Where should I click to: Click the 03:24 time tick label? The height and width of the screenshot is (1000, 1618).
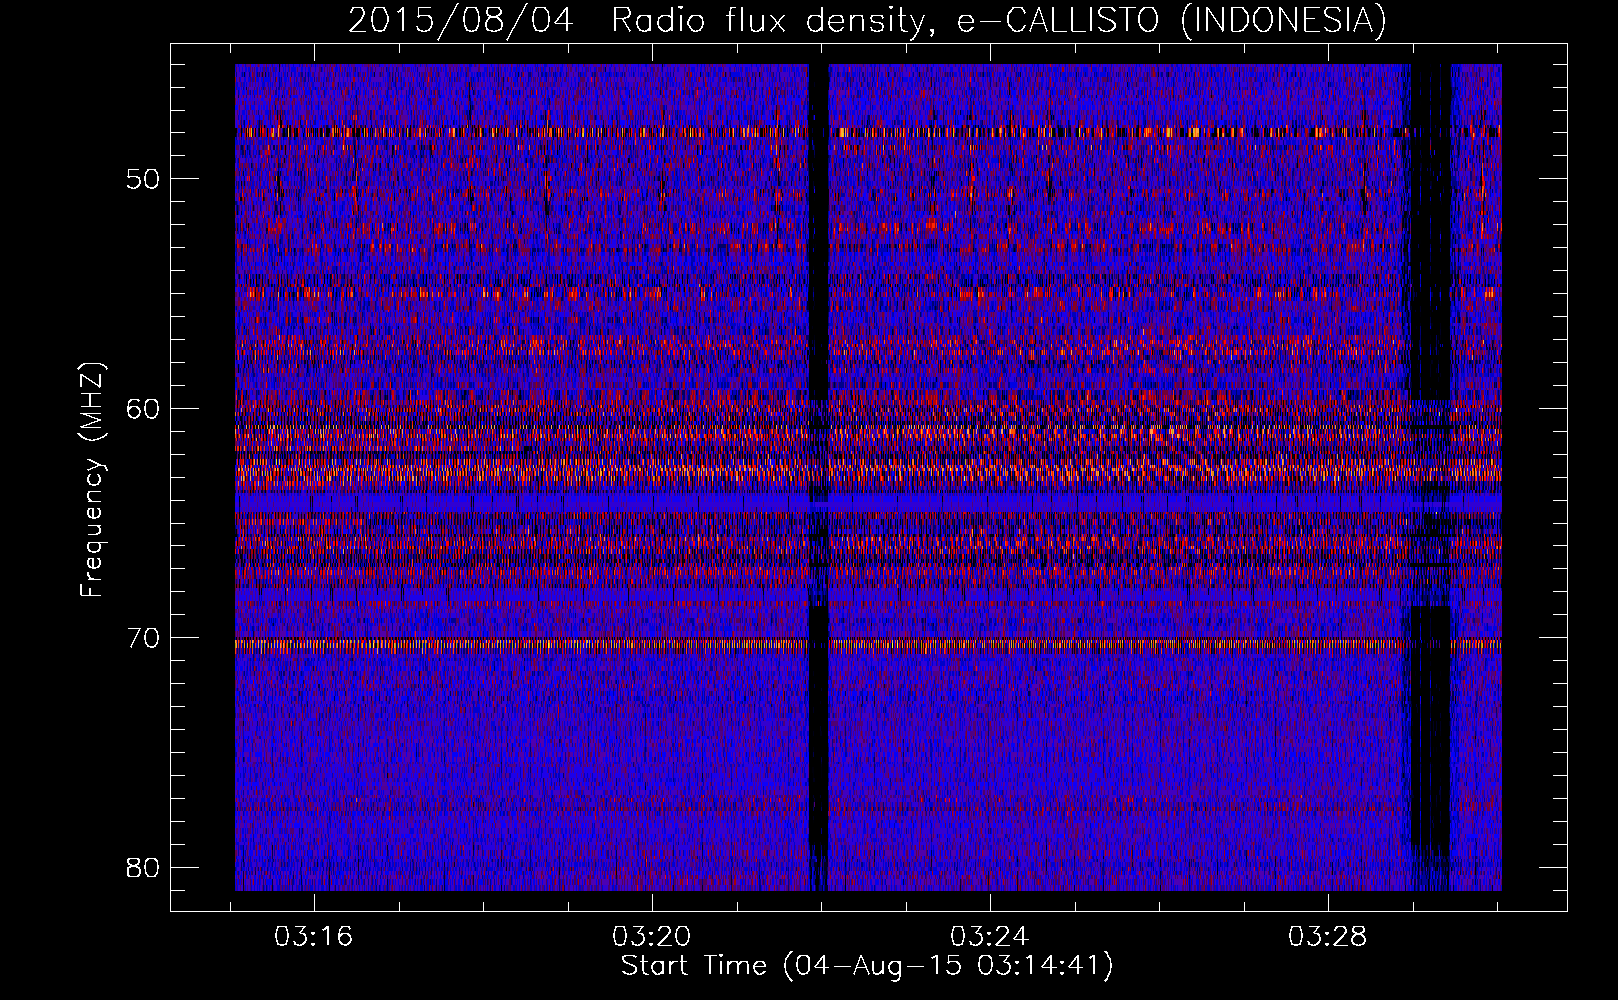click(989, 937)
